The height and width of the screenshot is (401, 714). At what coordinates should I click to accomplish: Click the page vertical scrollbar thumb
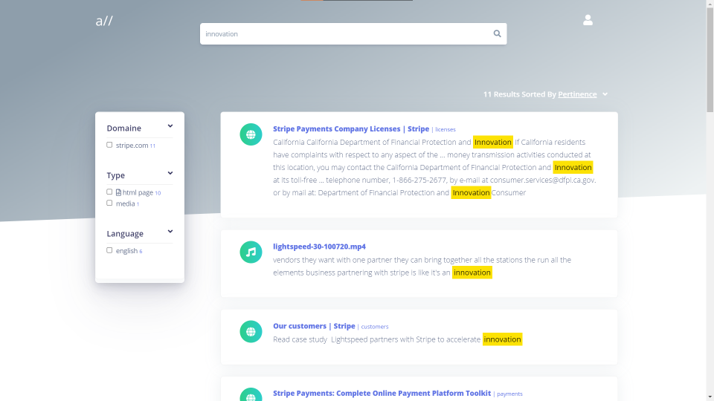pos(710,59)
